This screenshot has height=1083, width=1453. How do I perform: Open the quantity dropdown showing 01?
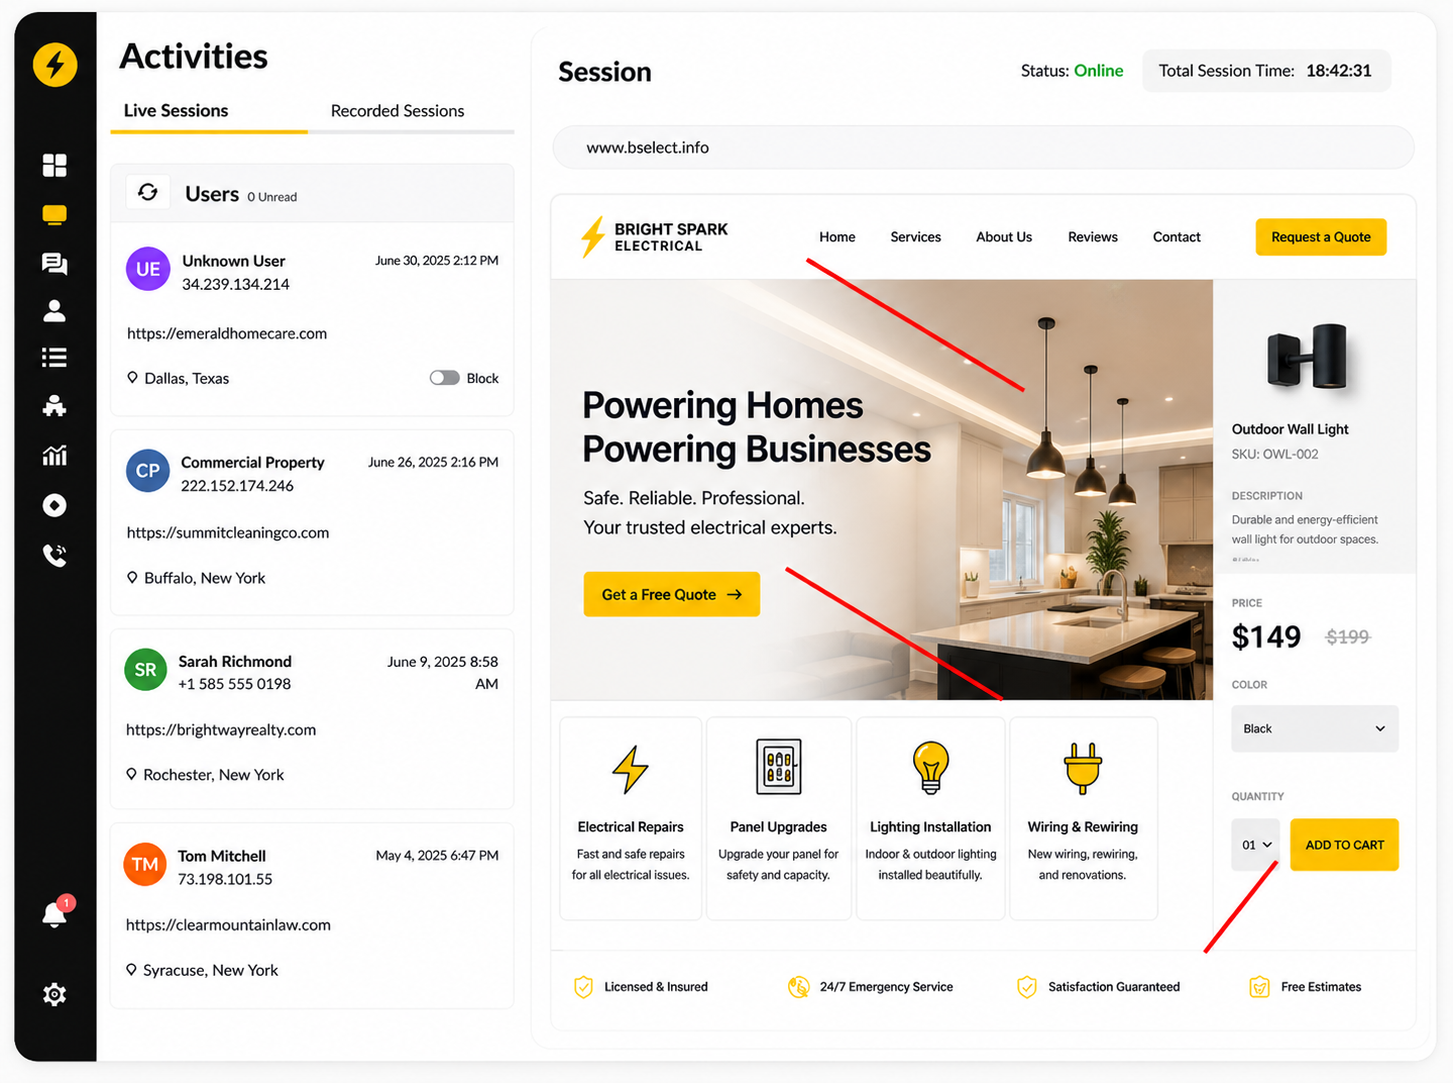click(x=1256, y=845)
